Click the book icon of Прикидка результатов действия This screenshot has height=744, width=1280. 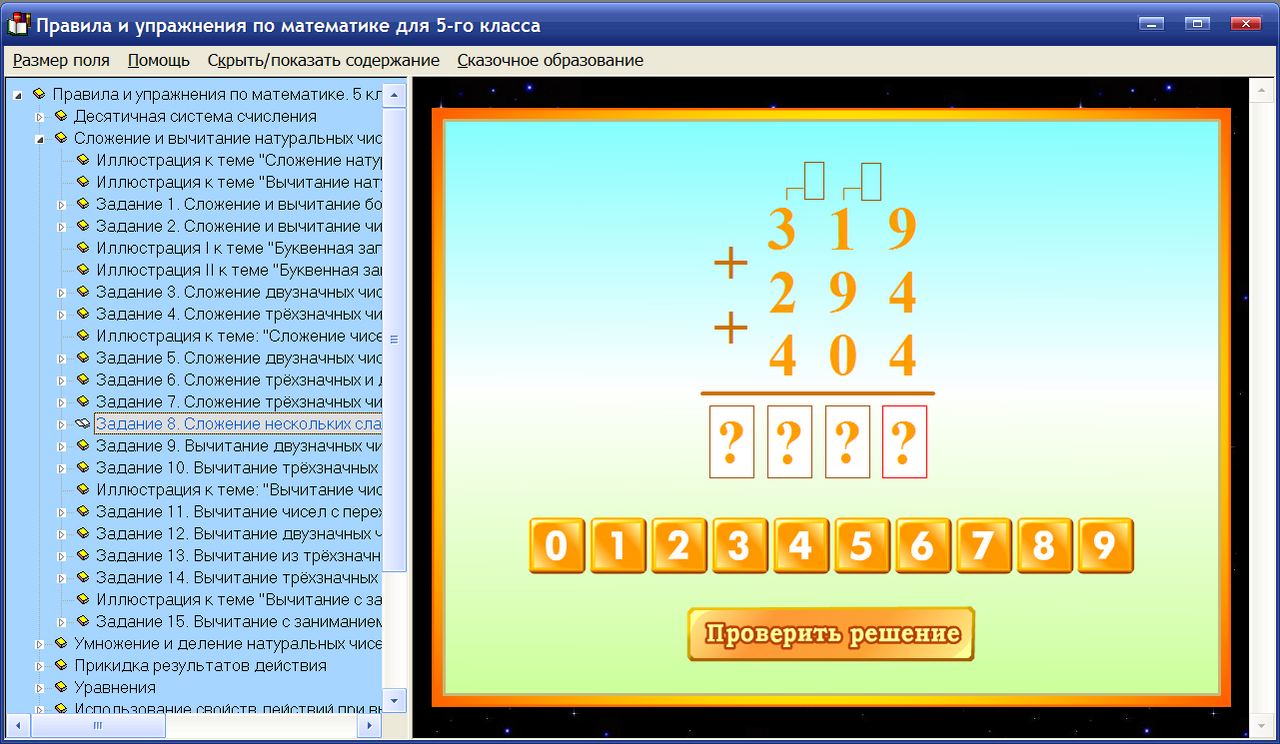61,666
